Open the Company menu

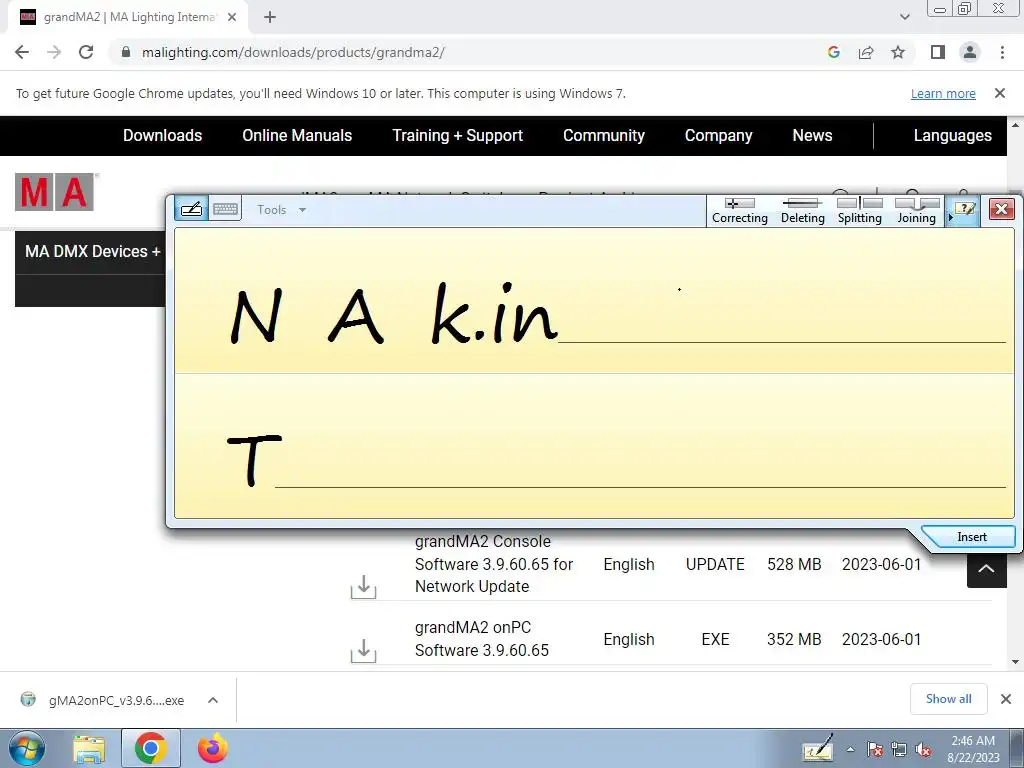click(x=718, y=135)
